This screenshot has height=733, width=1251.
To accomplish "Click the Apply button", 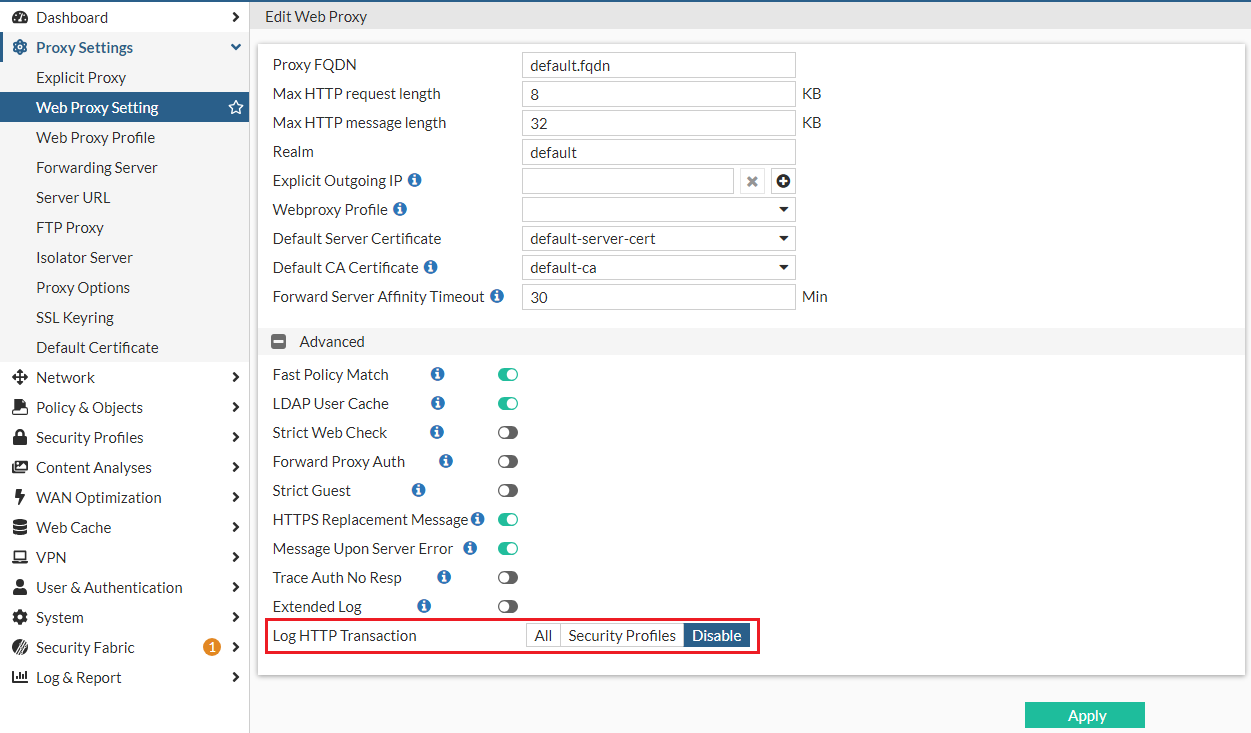I will tap(1085, 715).
